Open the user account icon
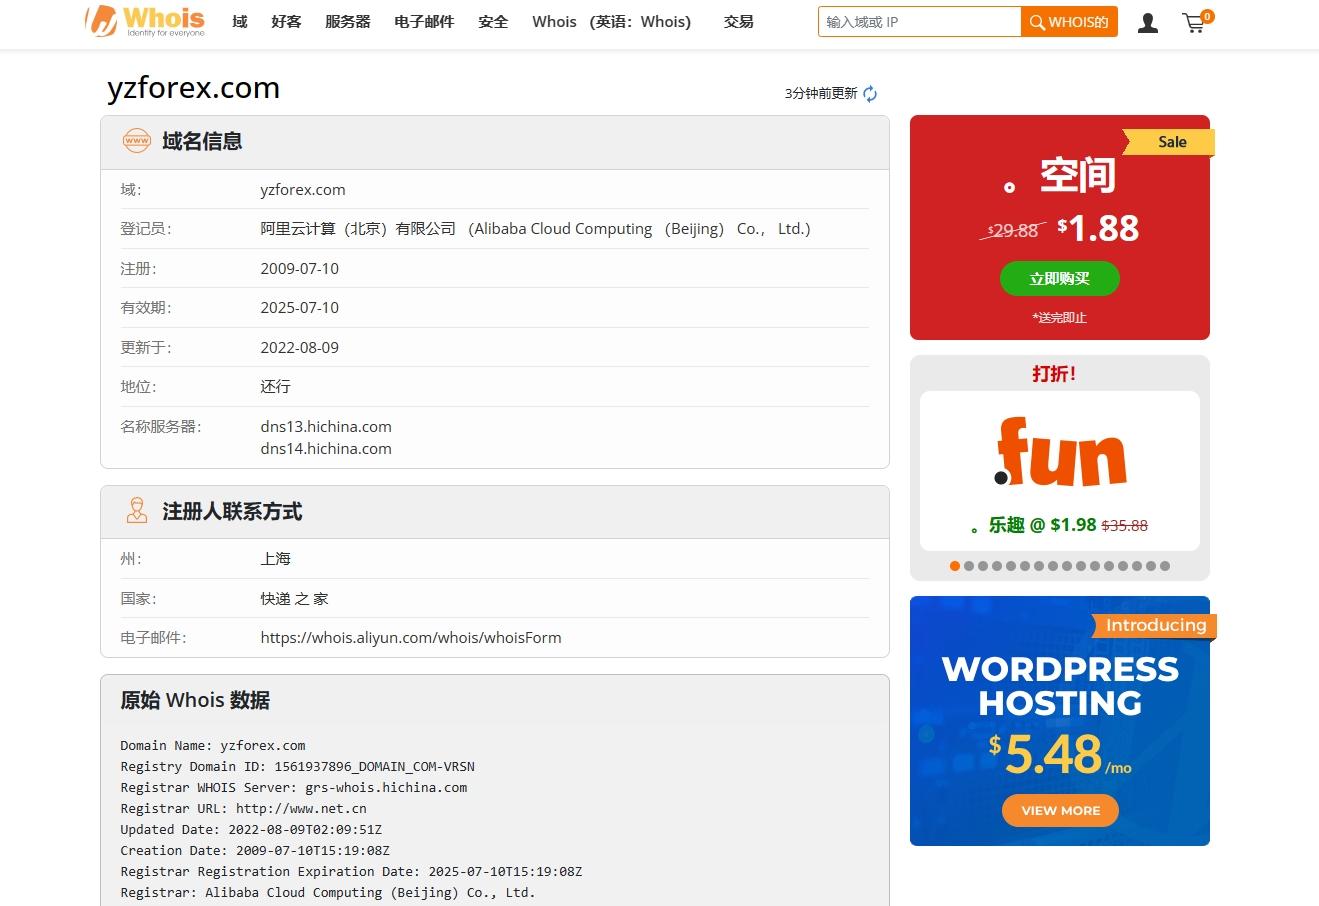1319x906 pixels. (1148, 22)
